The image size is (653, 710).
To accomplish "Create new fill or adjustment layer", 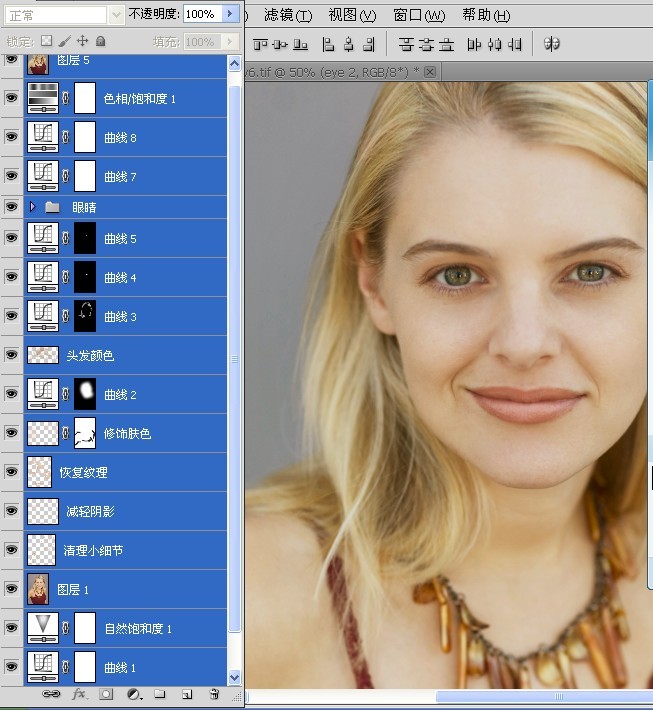I will 134,694.
